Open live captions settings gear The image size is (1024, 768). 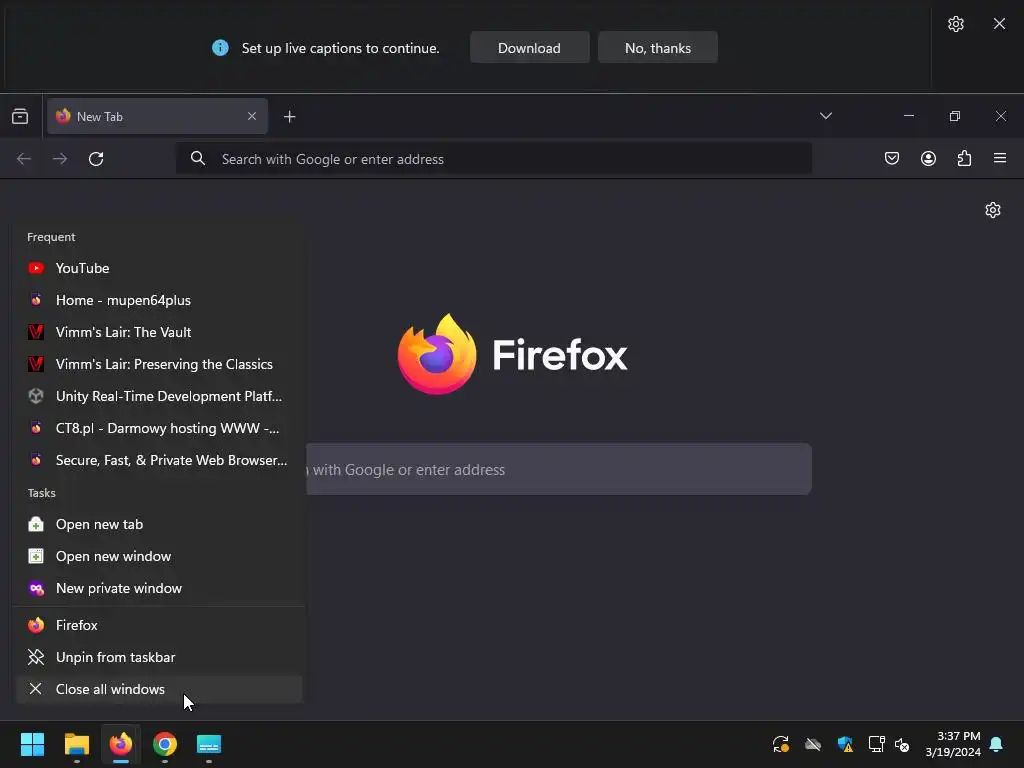[955, 24]
